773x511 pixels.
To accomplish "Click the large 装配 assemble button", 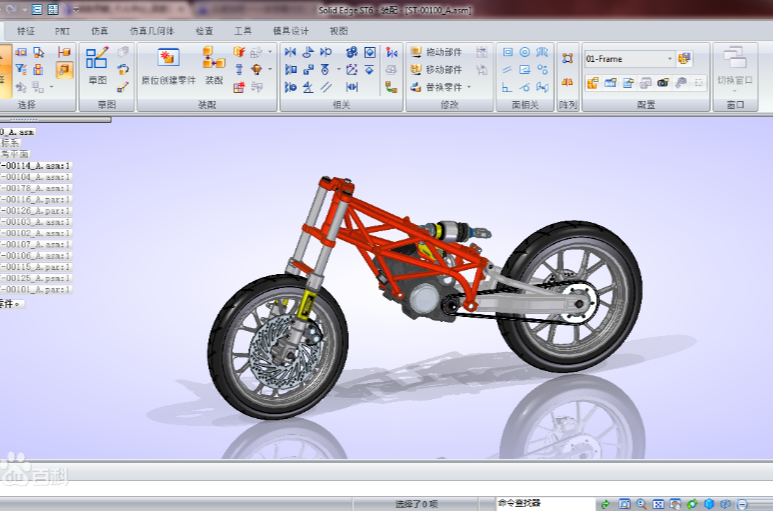I will pos(214,66).
